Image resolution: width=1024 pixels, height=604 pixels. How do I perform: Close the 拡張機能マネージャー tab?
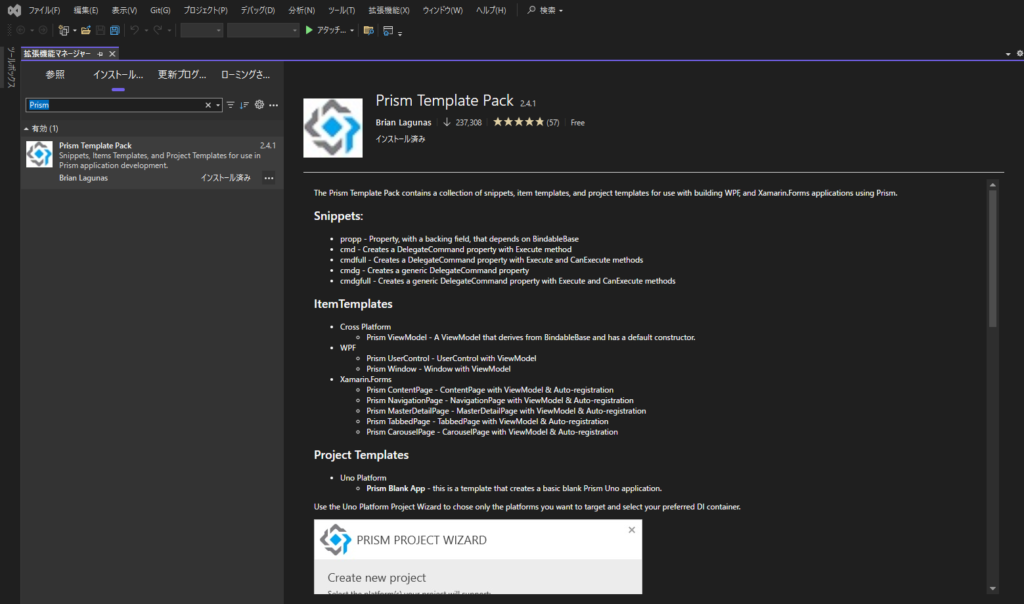click(112, 54)
